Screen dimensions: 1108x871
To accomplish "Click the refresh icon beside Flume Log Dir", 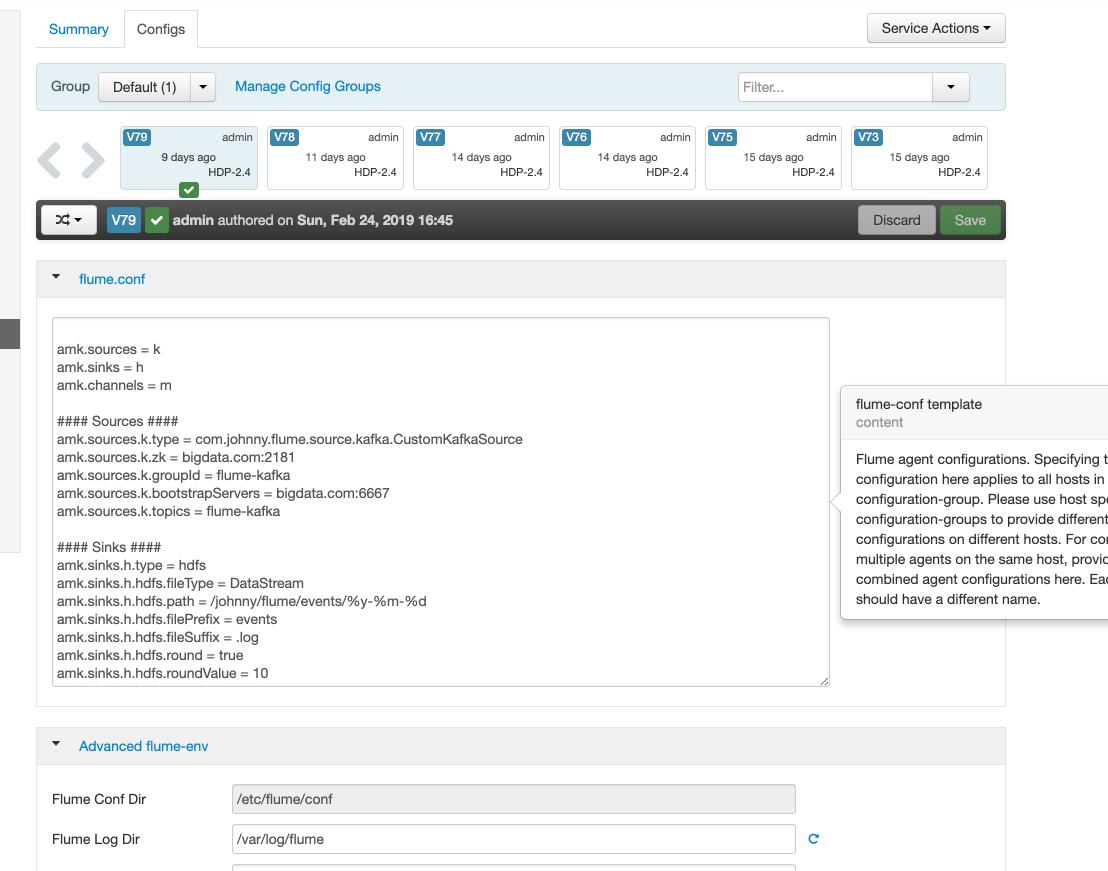I will point(813,839).
